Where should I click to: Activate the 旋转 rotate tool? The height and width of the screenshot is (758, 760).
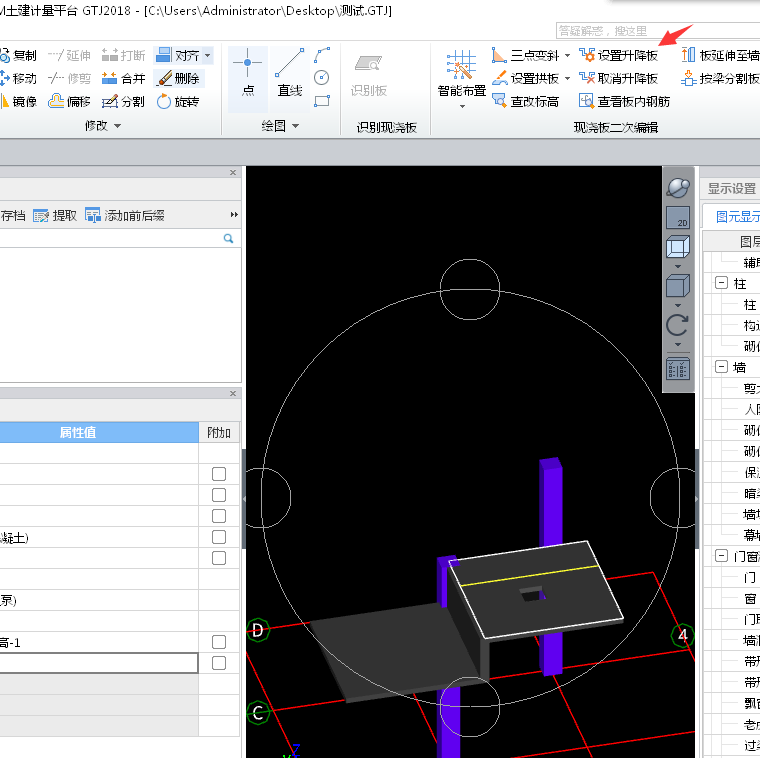tap(178, 102)
